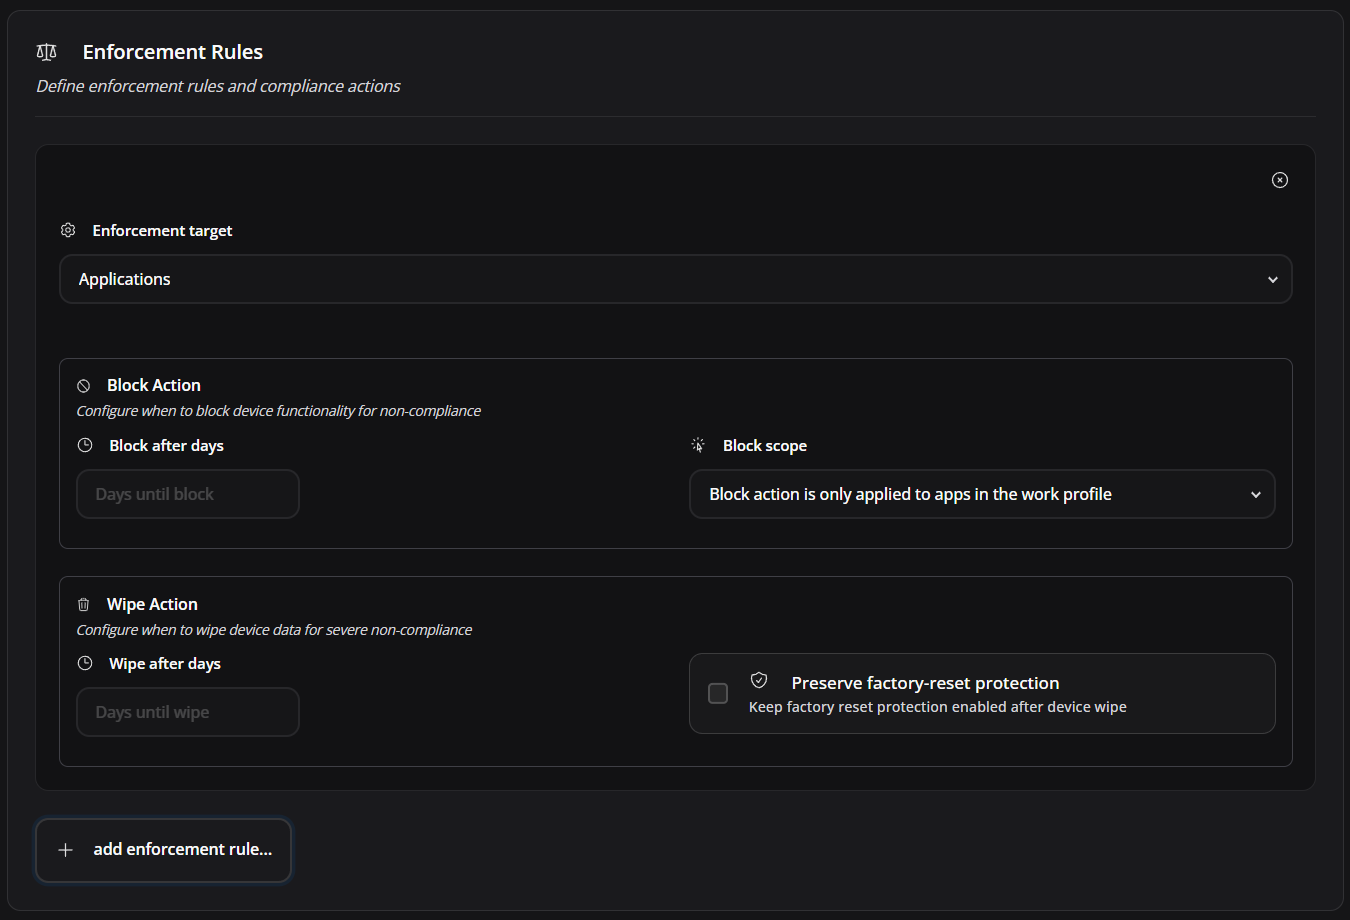Viewport: 1350px width, 920px height.
Task: Focus the Days until wipe input field
Action: coord(188,712)
